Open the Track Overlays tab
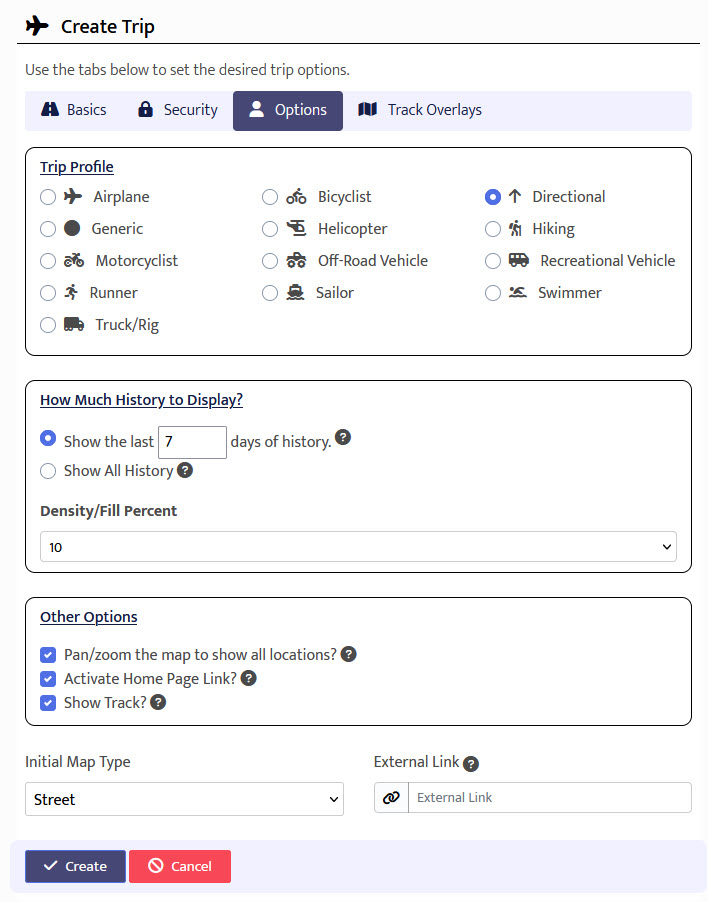 [420, 110]
